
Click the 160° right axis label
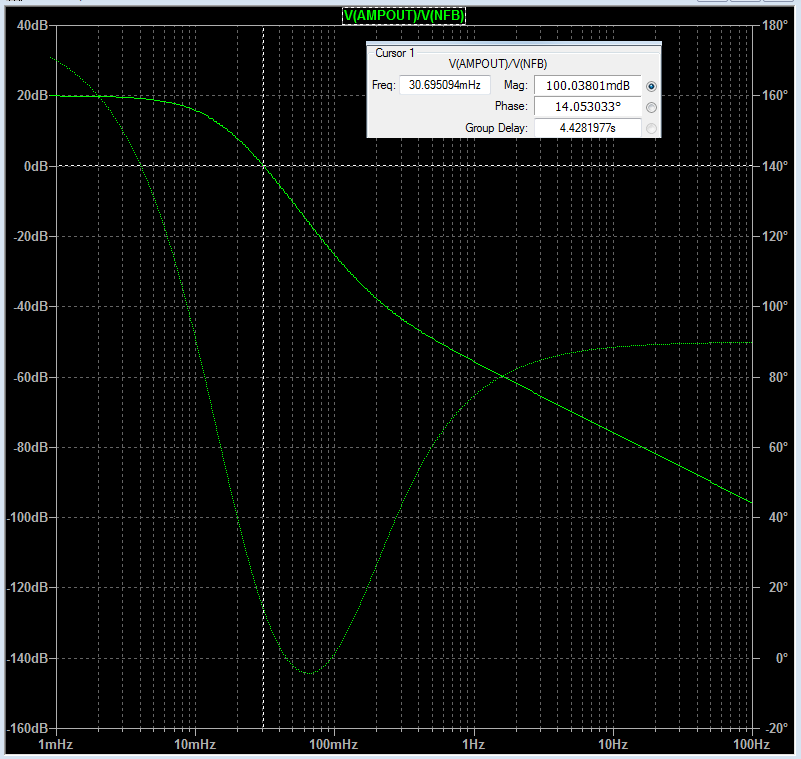coord(774,95)
